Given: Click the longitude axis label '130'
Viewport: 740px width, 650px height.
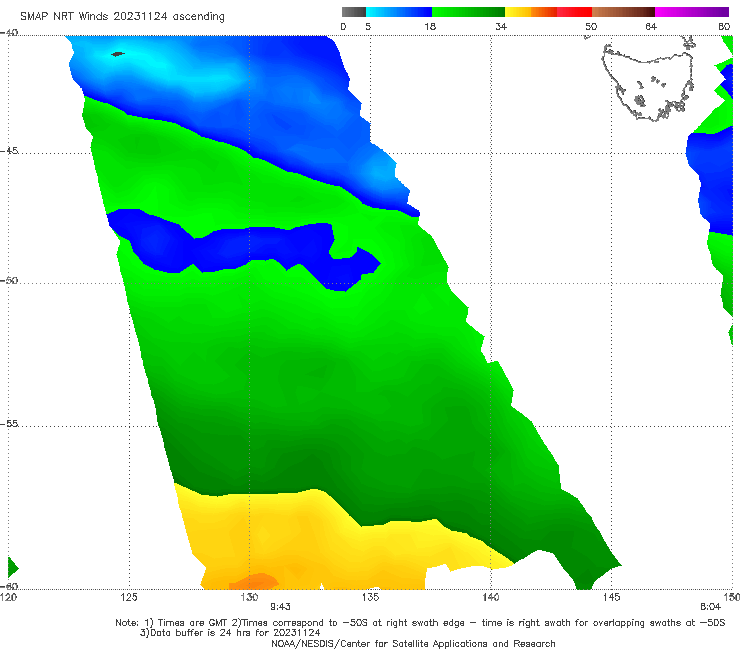Looking at the screenshot, I should (249, 597).
